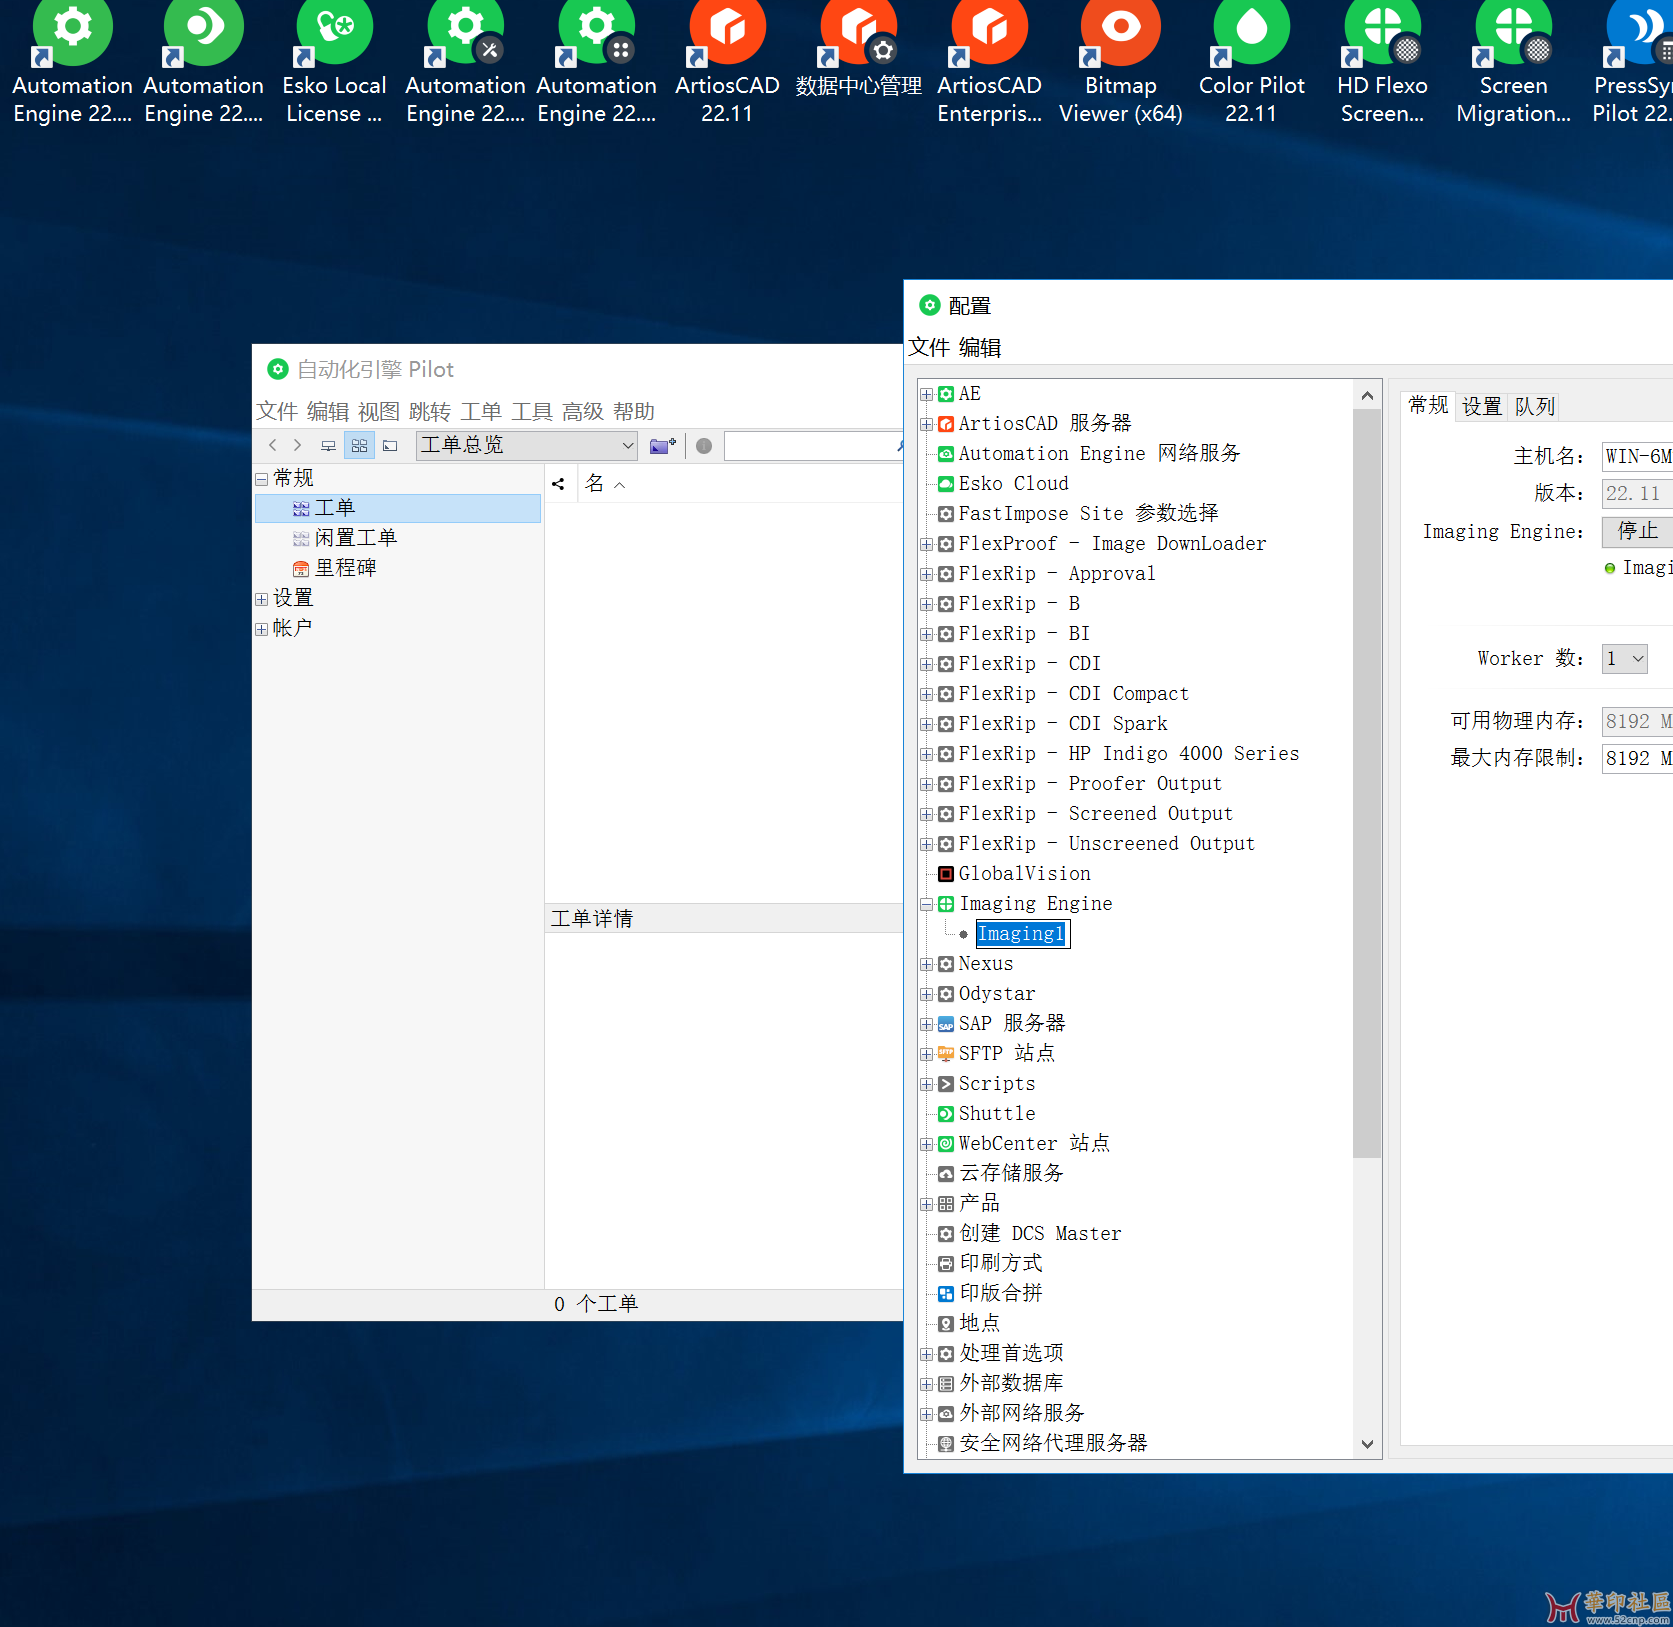Click the forward arrow in the Pilot toolbar
Screen dimensions: 1673x1627
(297, 445)
